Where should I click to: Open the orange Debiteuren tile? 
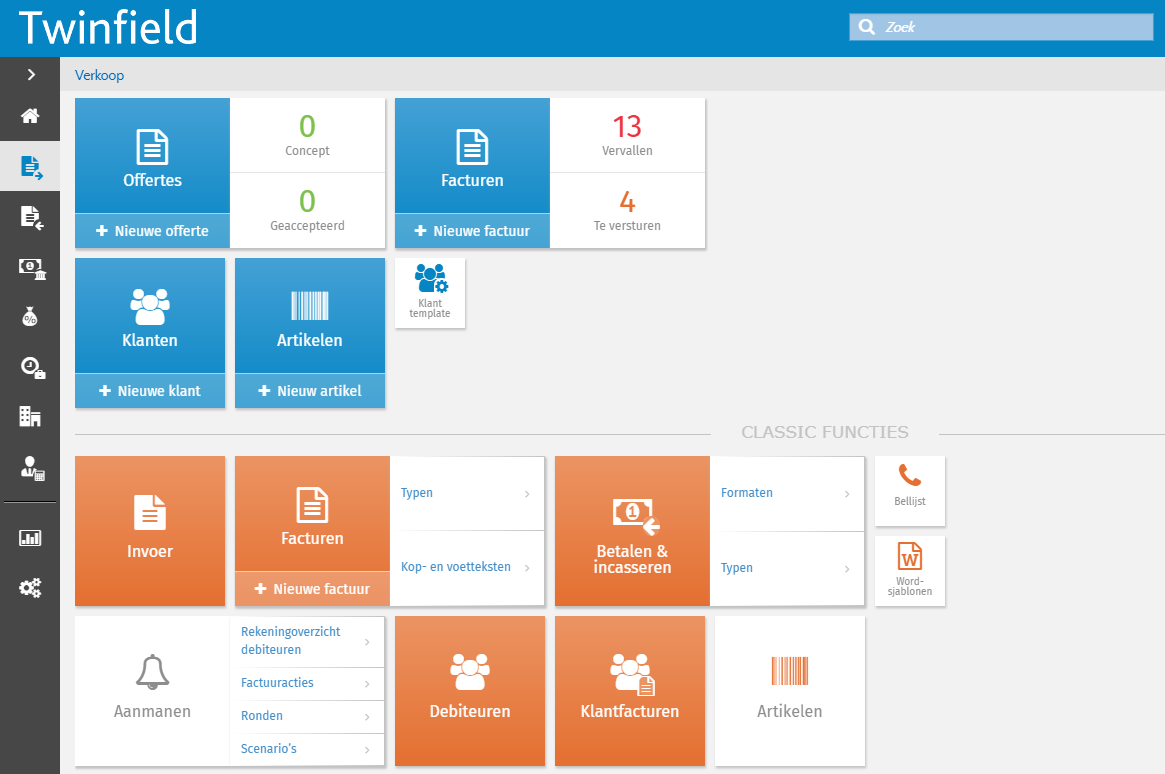[x=470, y=691]
